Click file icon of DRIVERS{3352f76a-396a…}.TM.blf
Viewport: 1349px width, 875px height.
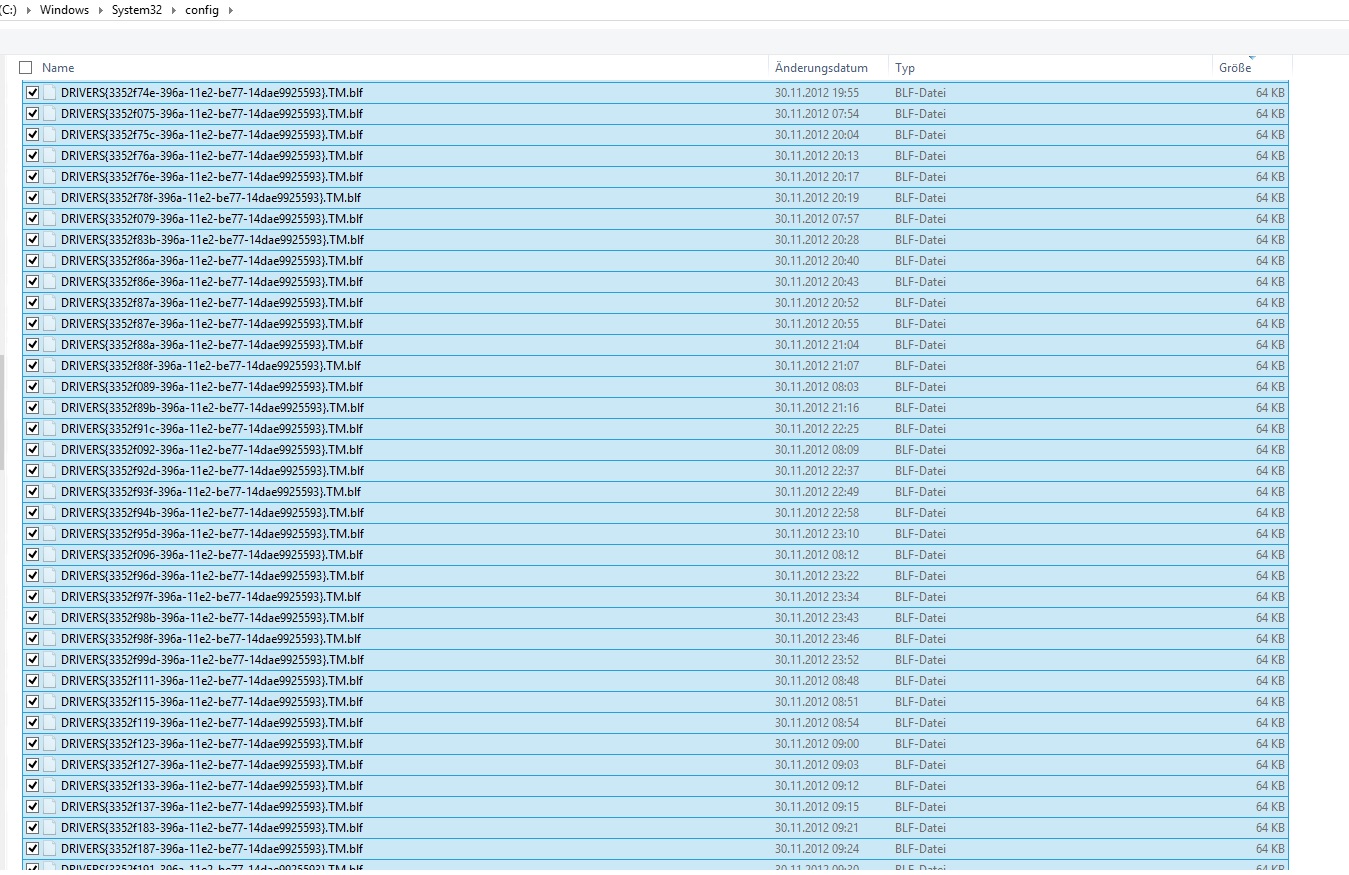[50, 156]
